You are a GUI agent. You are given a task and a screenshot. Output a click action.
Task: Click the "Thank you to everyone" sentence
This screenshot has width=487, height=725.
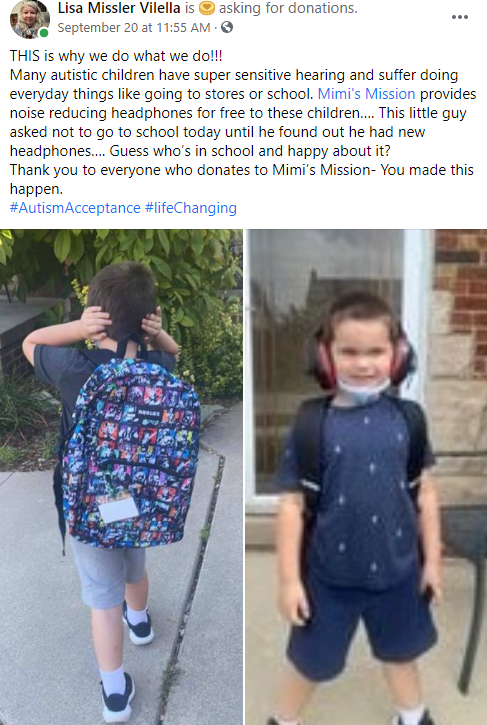[x=242, y=179]
